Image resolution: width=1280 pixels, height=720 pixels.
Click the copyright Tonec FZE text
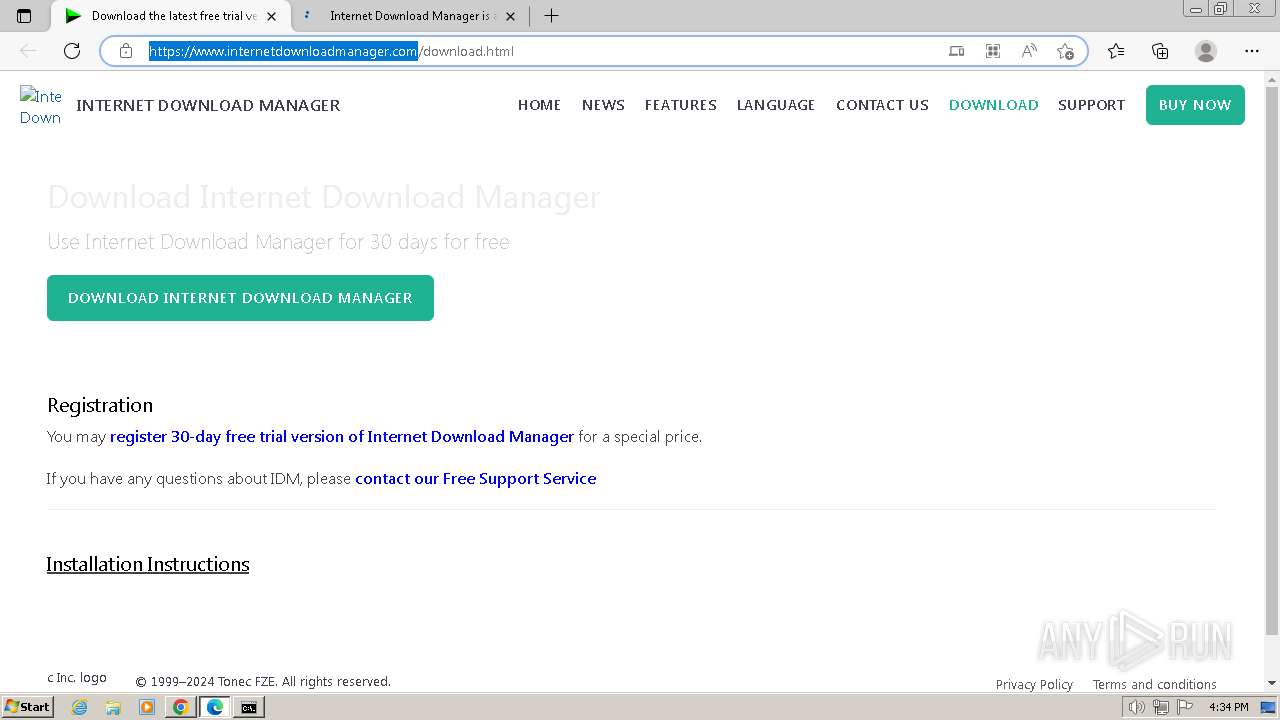[263, 682]
